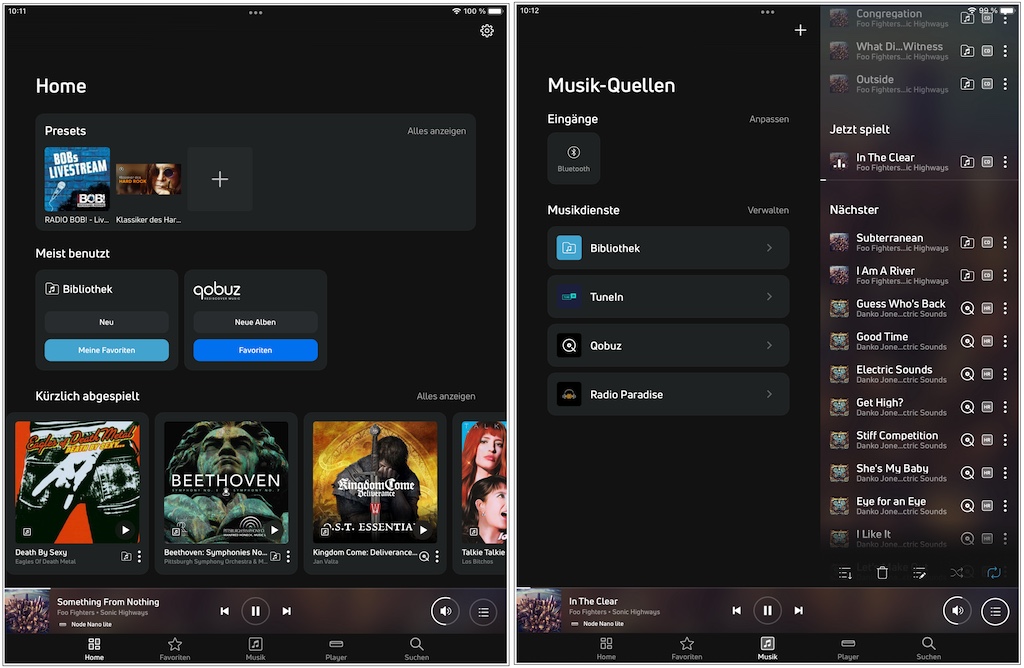1024x668 pixels.
Task: Select I Am A River in queue
Action: [x=889, y=275]
